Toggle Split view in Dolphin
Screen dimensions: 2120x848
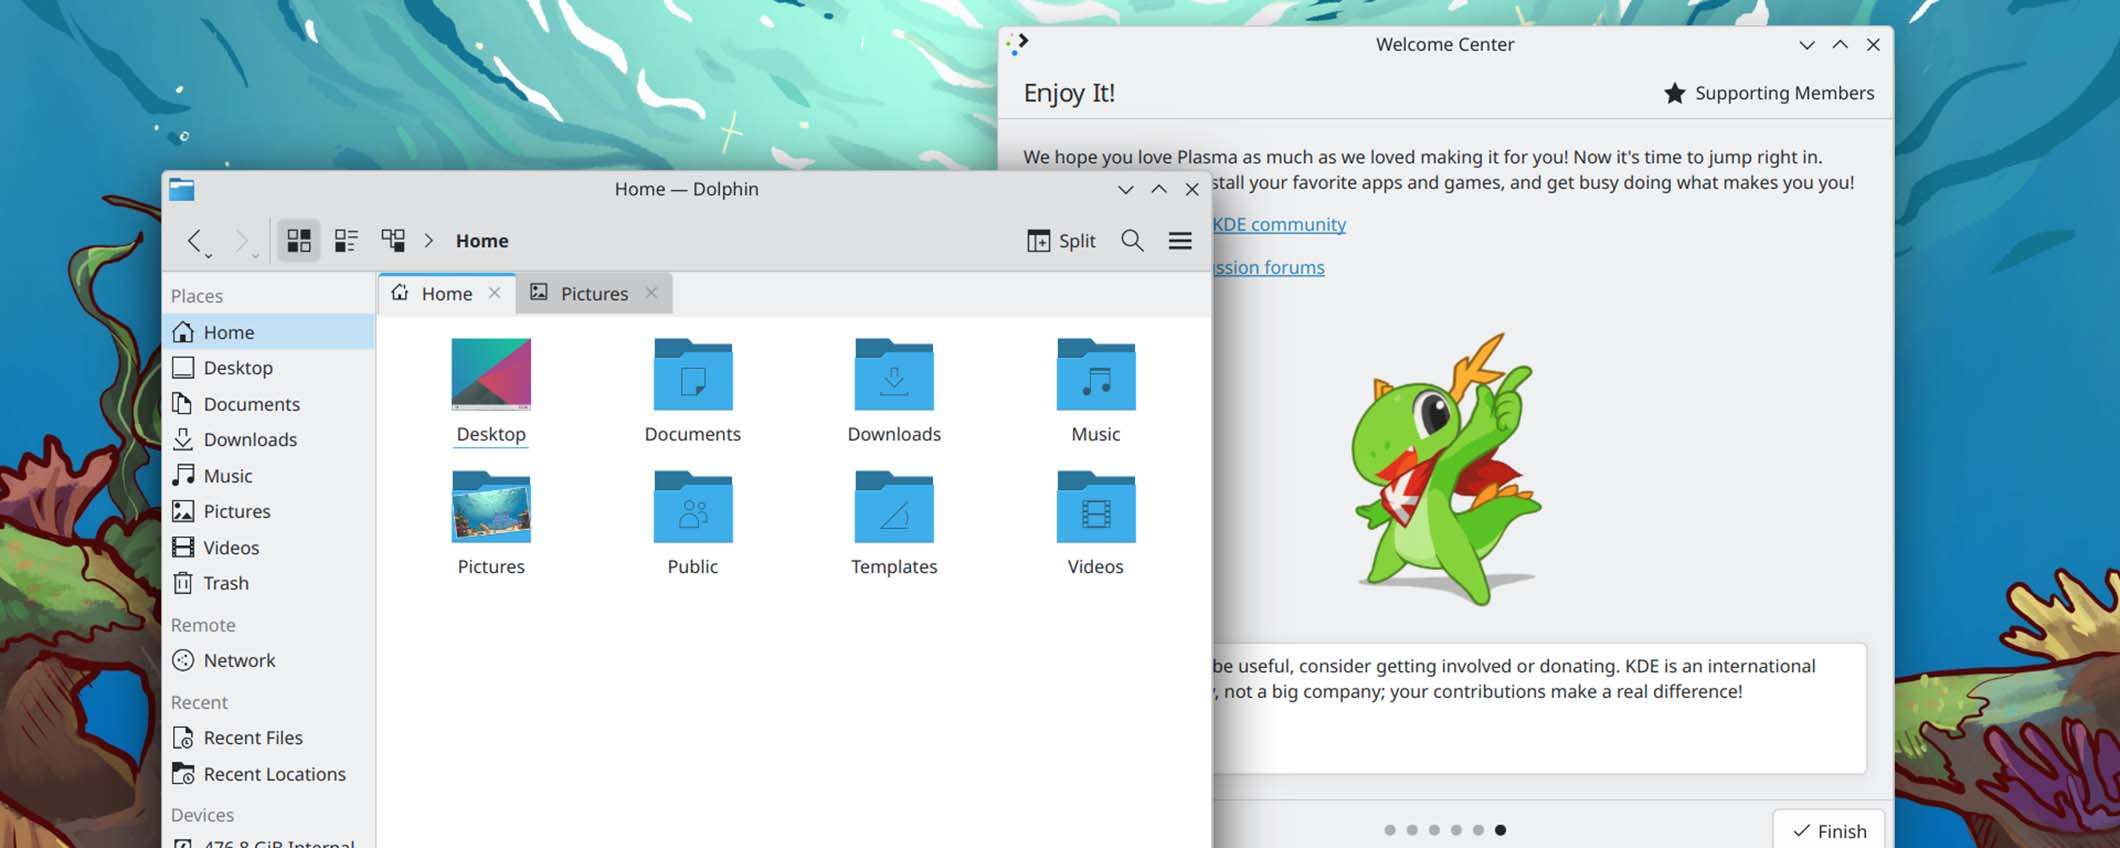click(x=1061, y=240)
